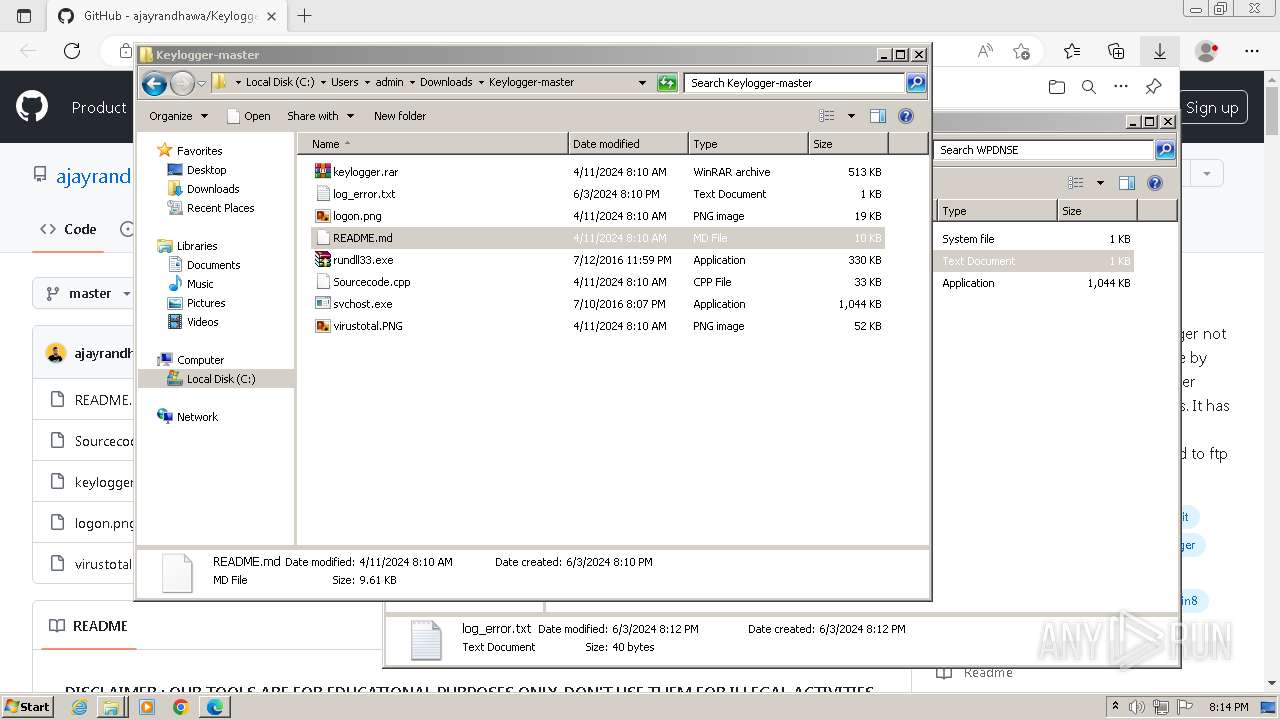The width and height of the screenshot is (1280, 720).
Task: Toggle preview pane in WPDNSE window
Action: tap(1127, 183)
